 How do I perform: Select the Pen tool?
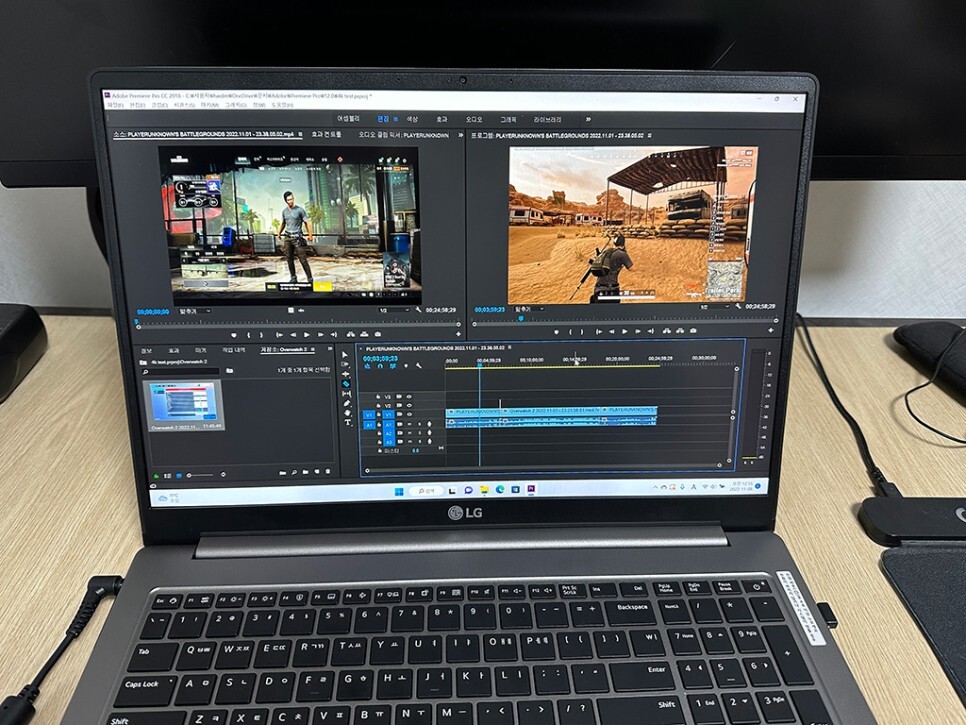pos(347,403)
